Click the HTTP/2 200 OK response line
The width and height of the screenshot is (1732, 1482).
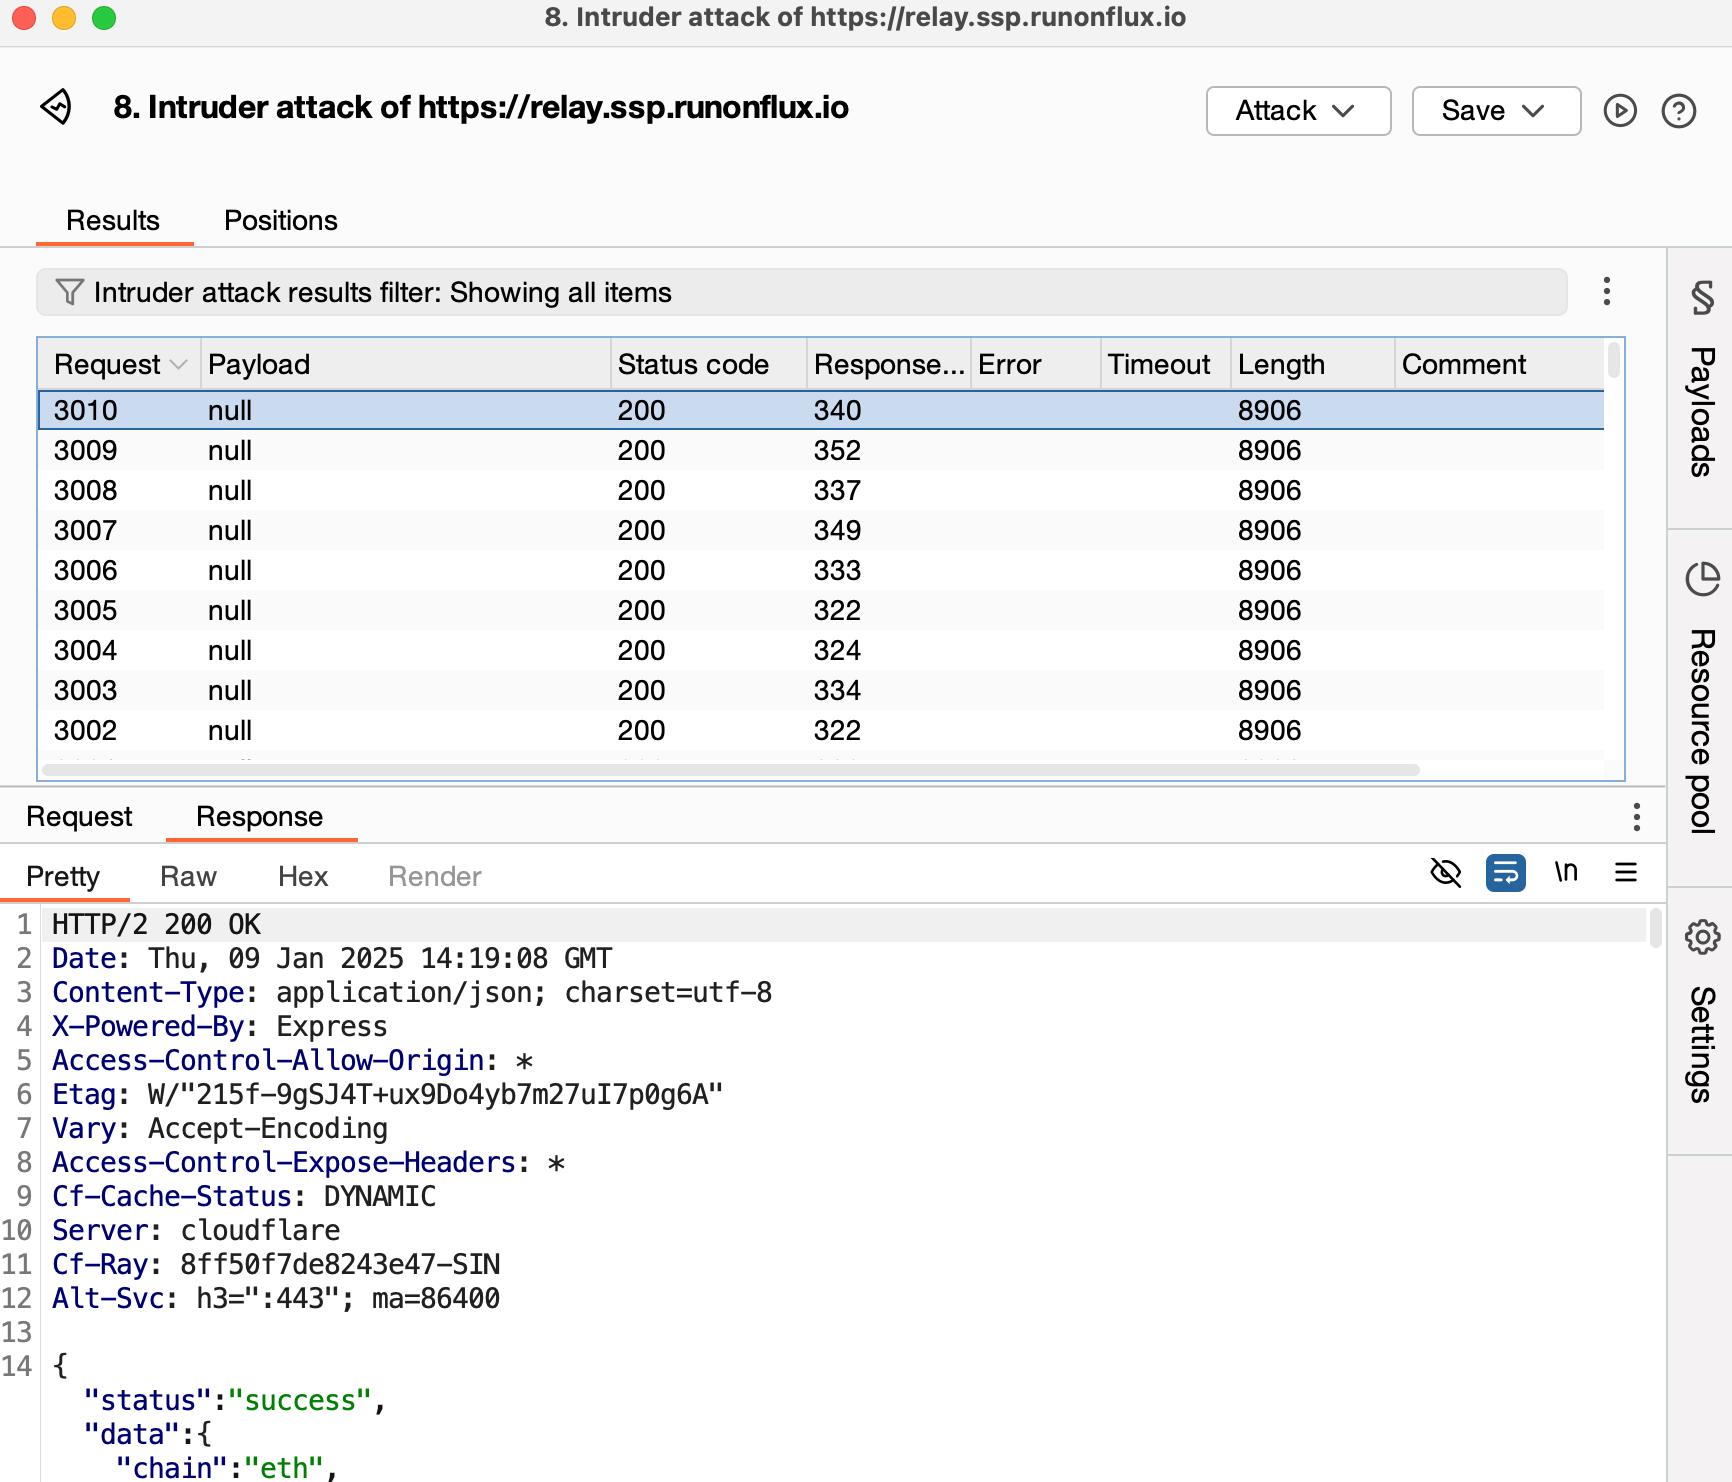pyautogui.click(x=156, y=924)
